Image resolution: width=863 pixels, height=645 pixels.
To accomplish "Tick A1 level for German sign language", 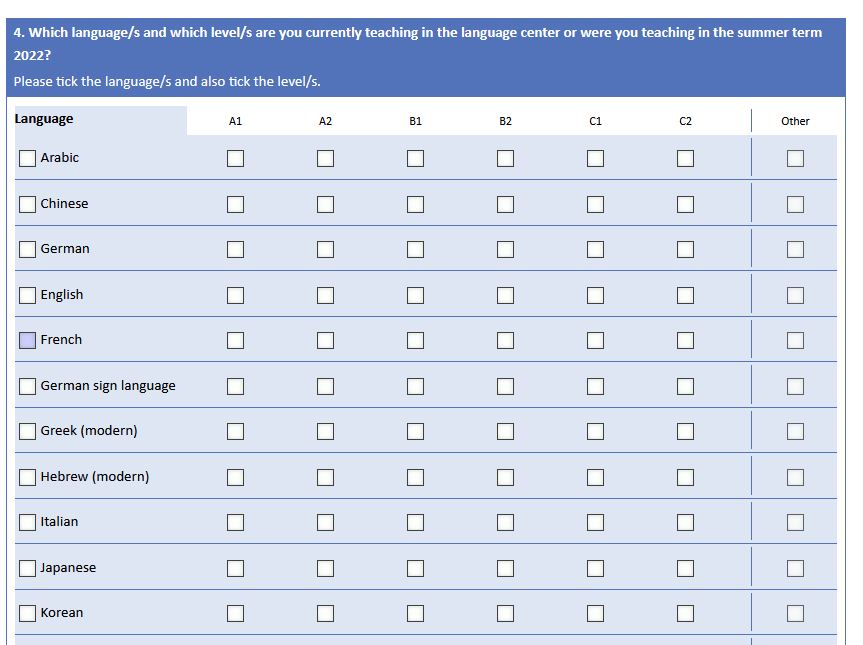I will click(x=235, y=386).
